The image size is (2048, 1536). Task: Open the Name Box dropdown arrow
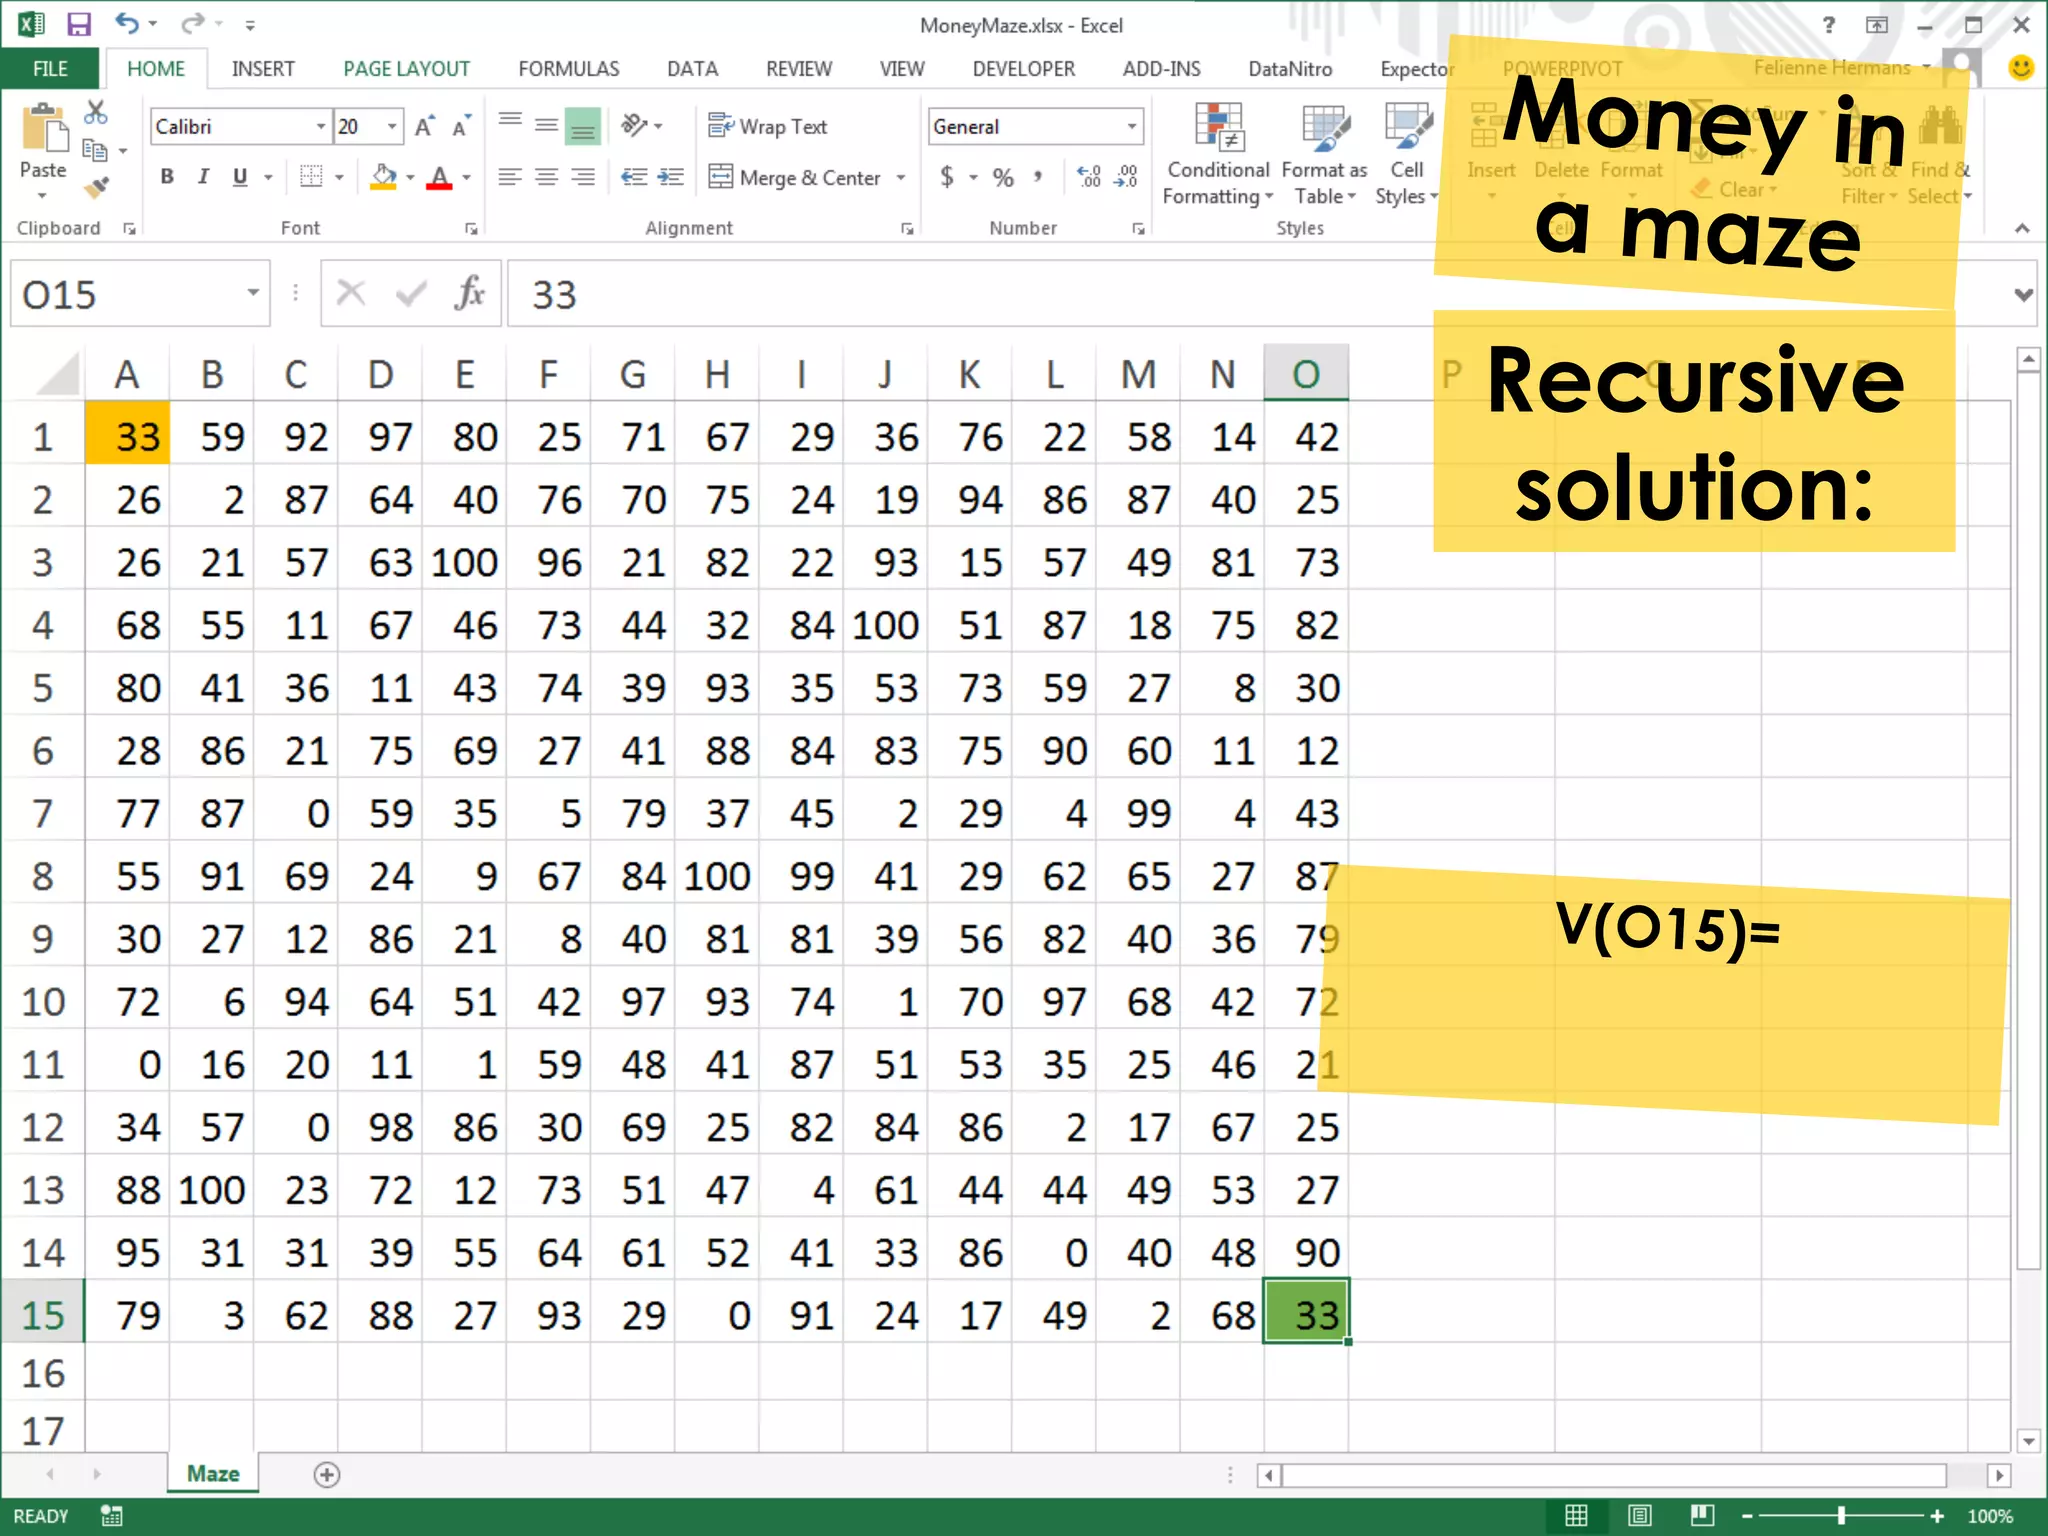point(253,293)
